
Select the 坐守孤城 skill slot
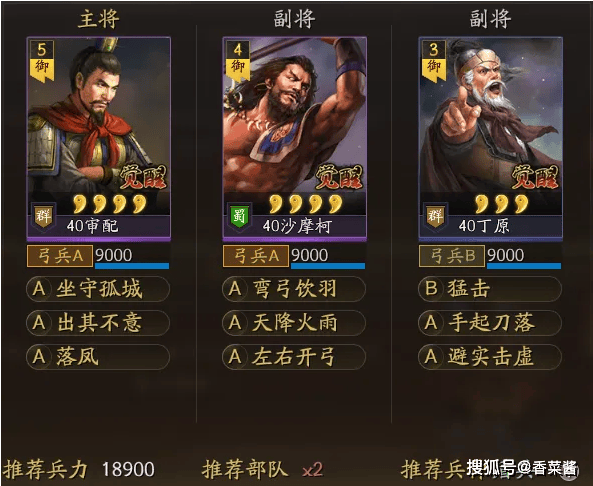[98, 289]
